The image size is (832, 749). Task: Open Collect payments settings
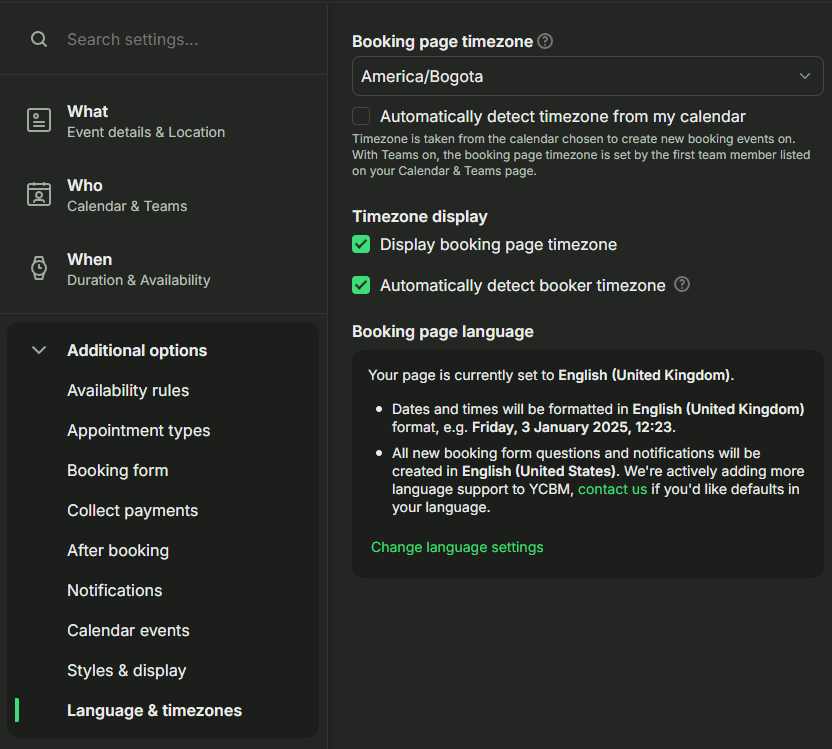point(133,511)
